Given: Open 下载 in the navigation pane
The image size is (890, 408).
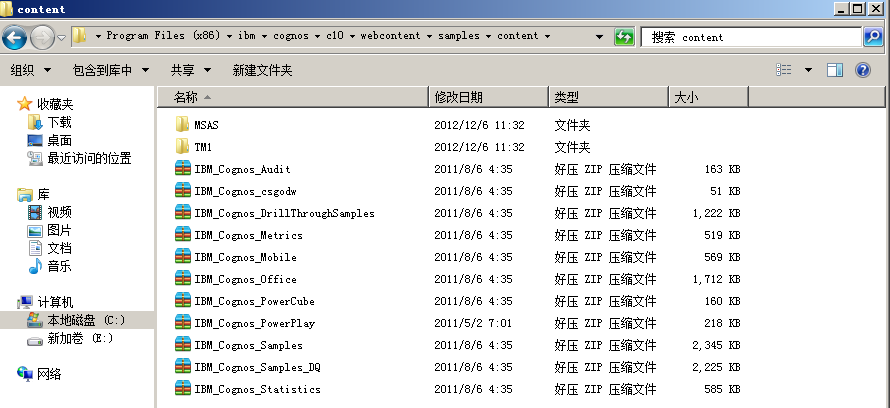Looking at the screenshot, I should tap(60, 123).
